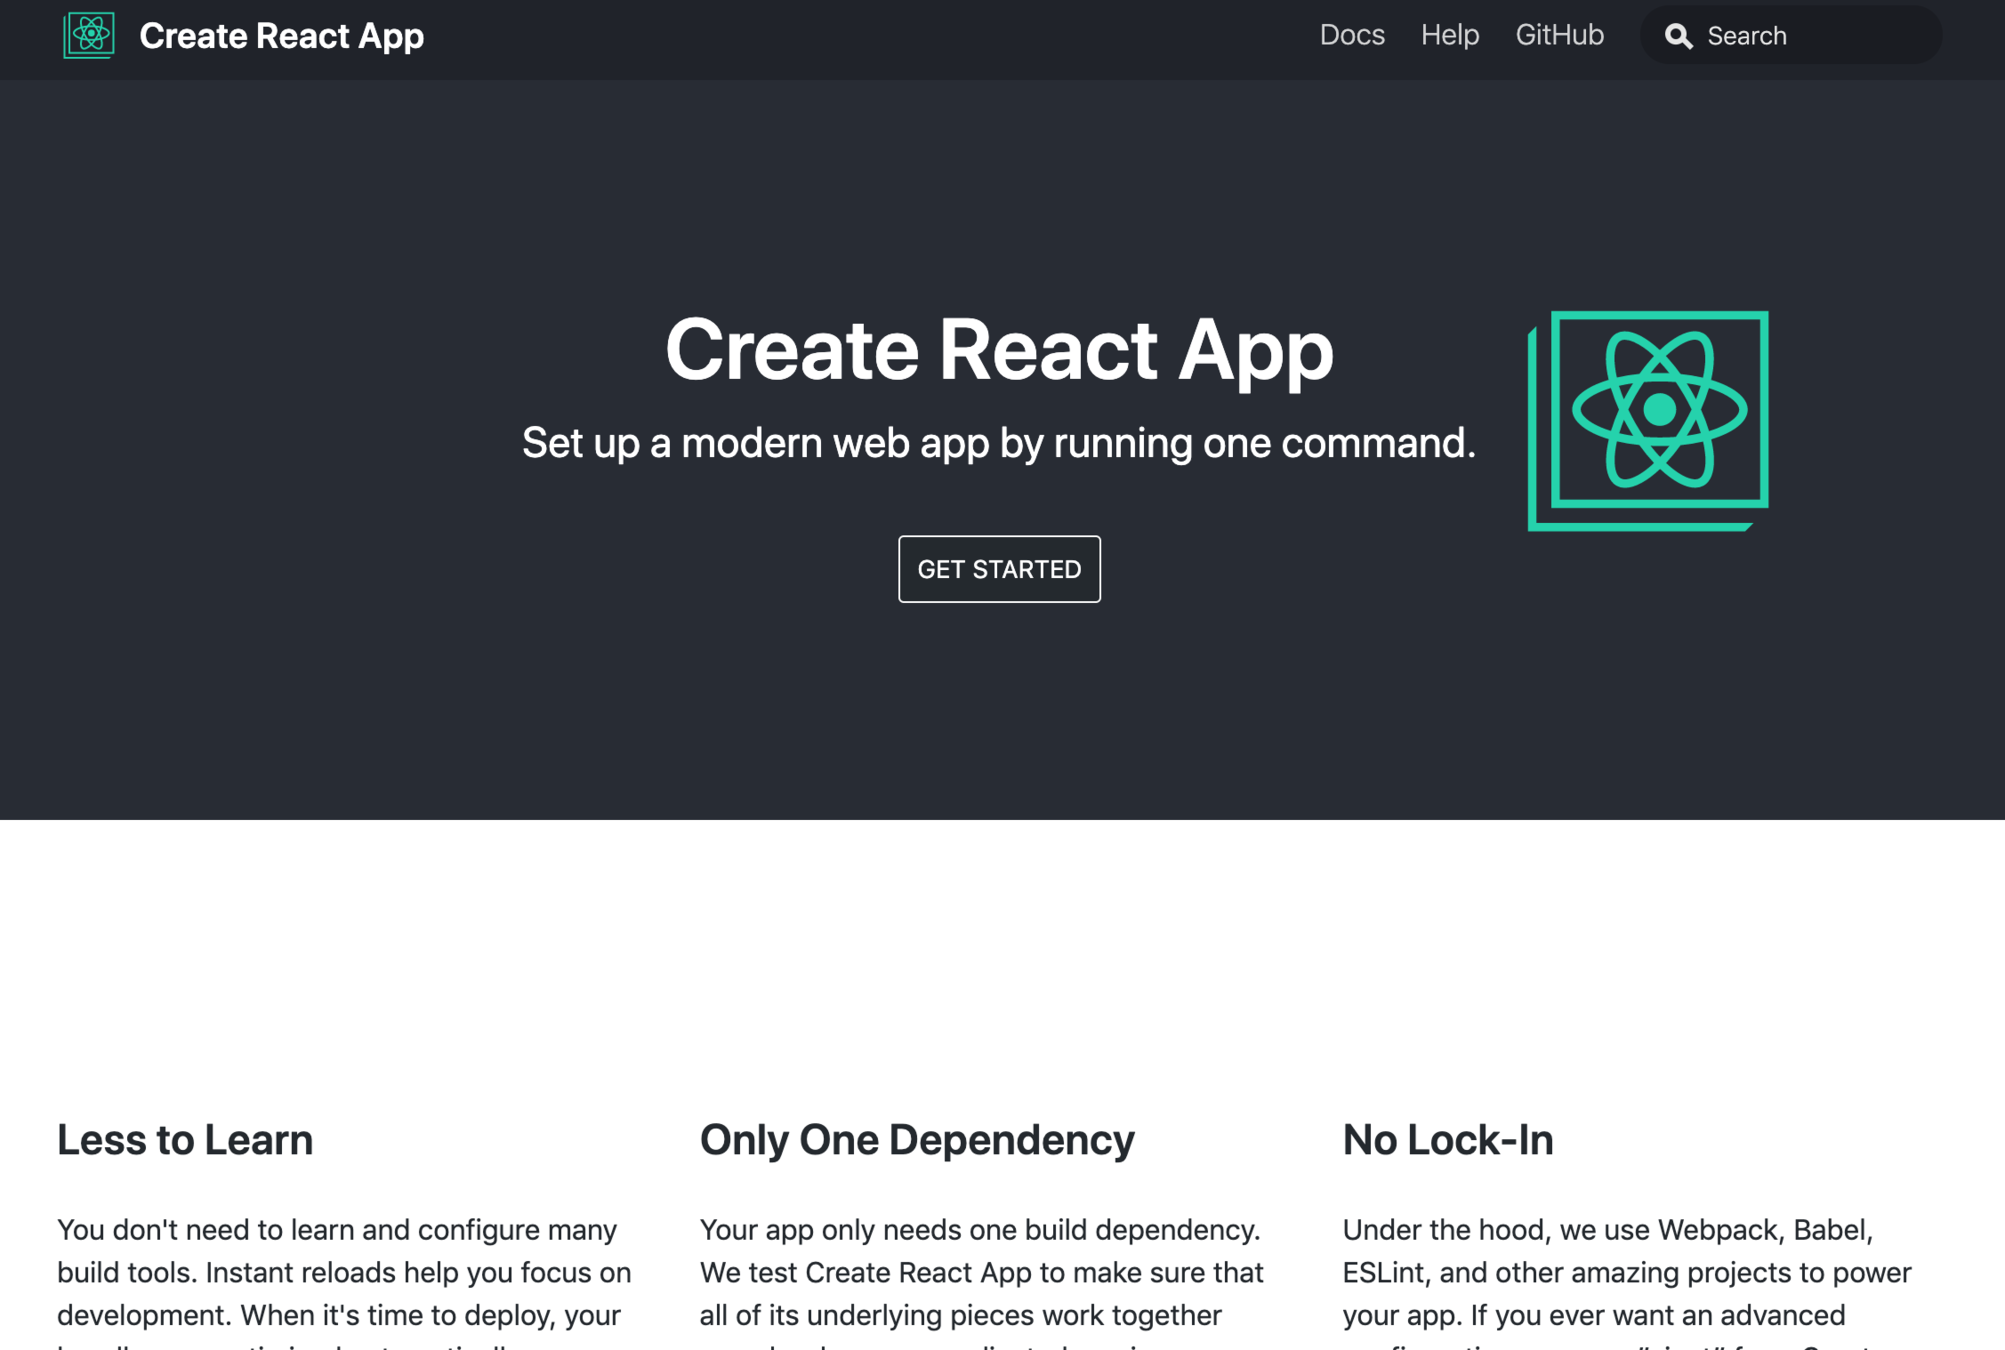
Task: Click the Less to Learn heading
Action: click(185, 1139)
